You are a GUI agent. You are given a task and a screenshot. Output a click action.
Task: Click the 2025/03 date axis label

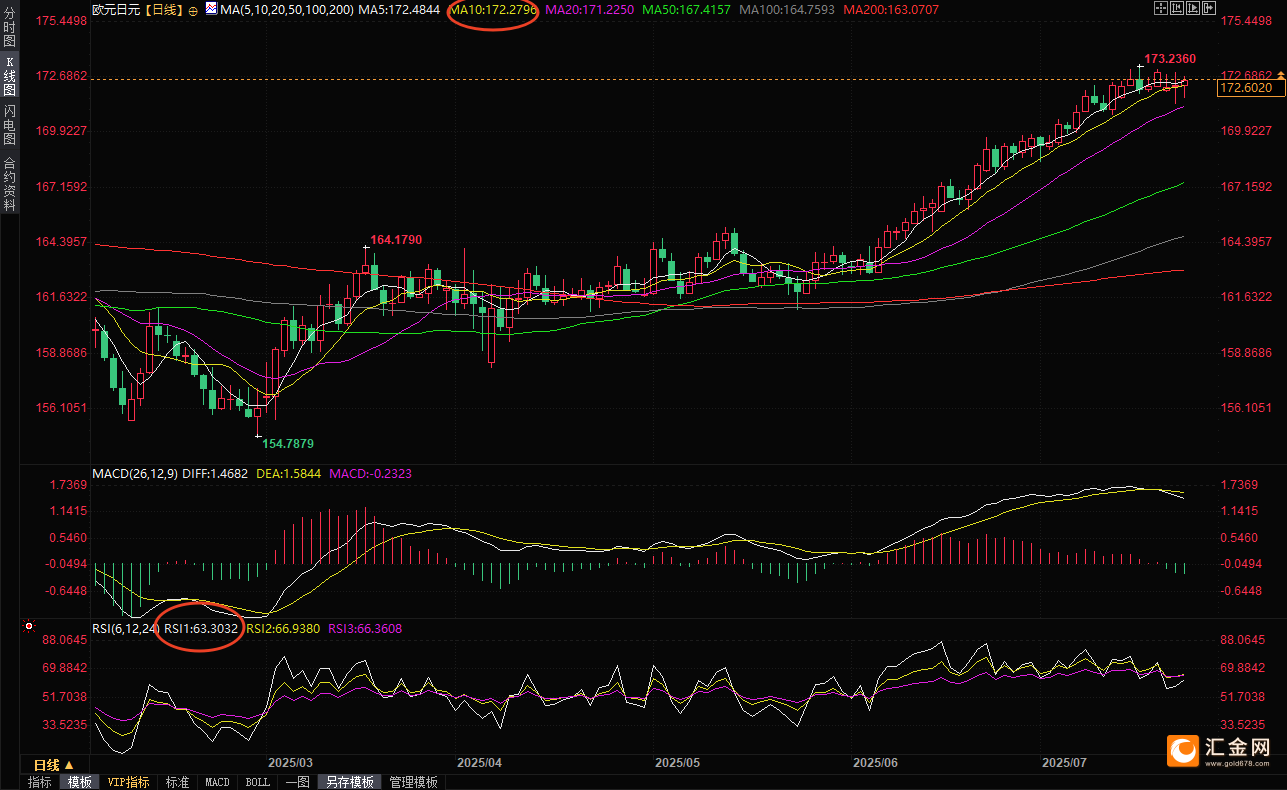(x=291, y=763)
